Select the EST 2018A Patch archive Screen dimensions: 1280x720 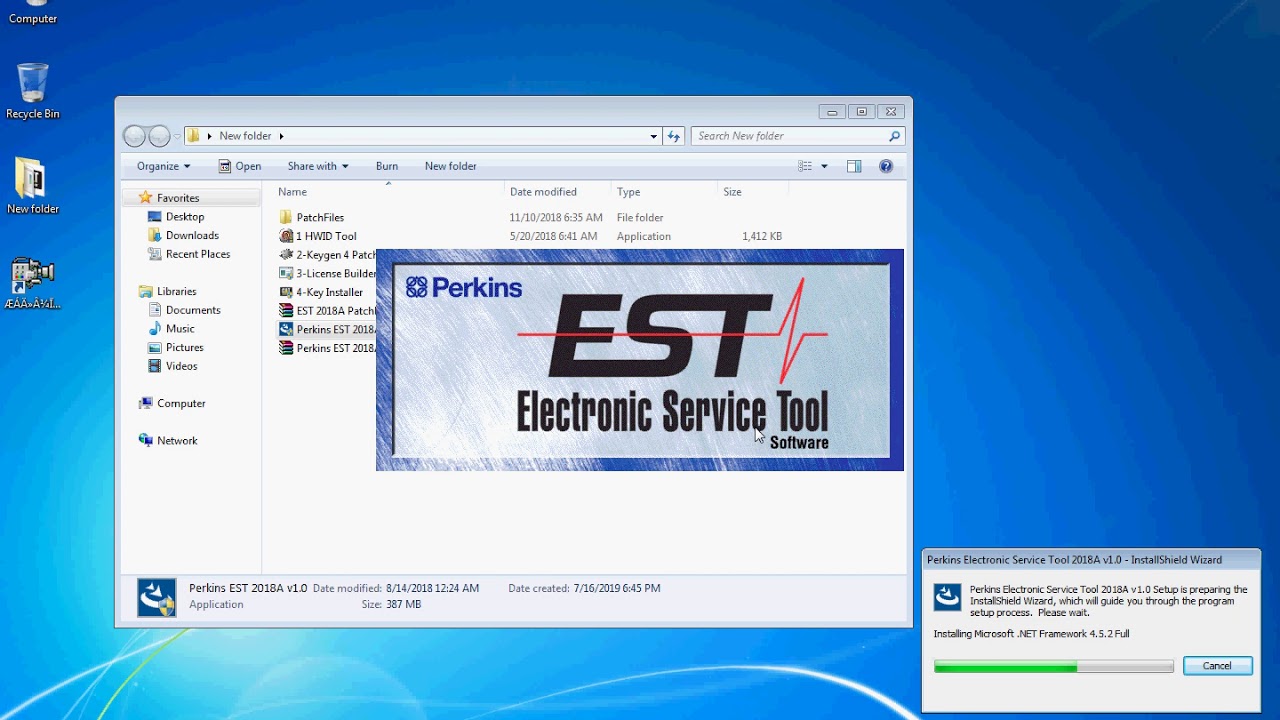(327, 311)
